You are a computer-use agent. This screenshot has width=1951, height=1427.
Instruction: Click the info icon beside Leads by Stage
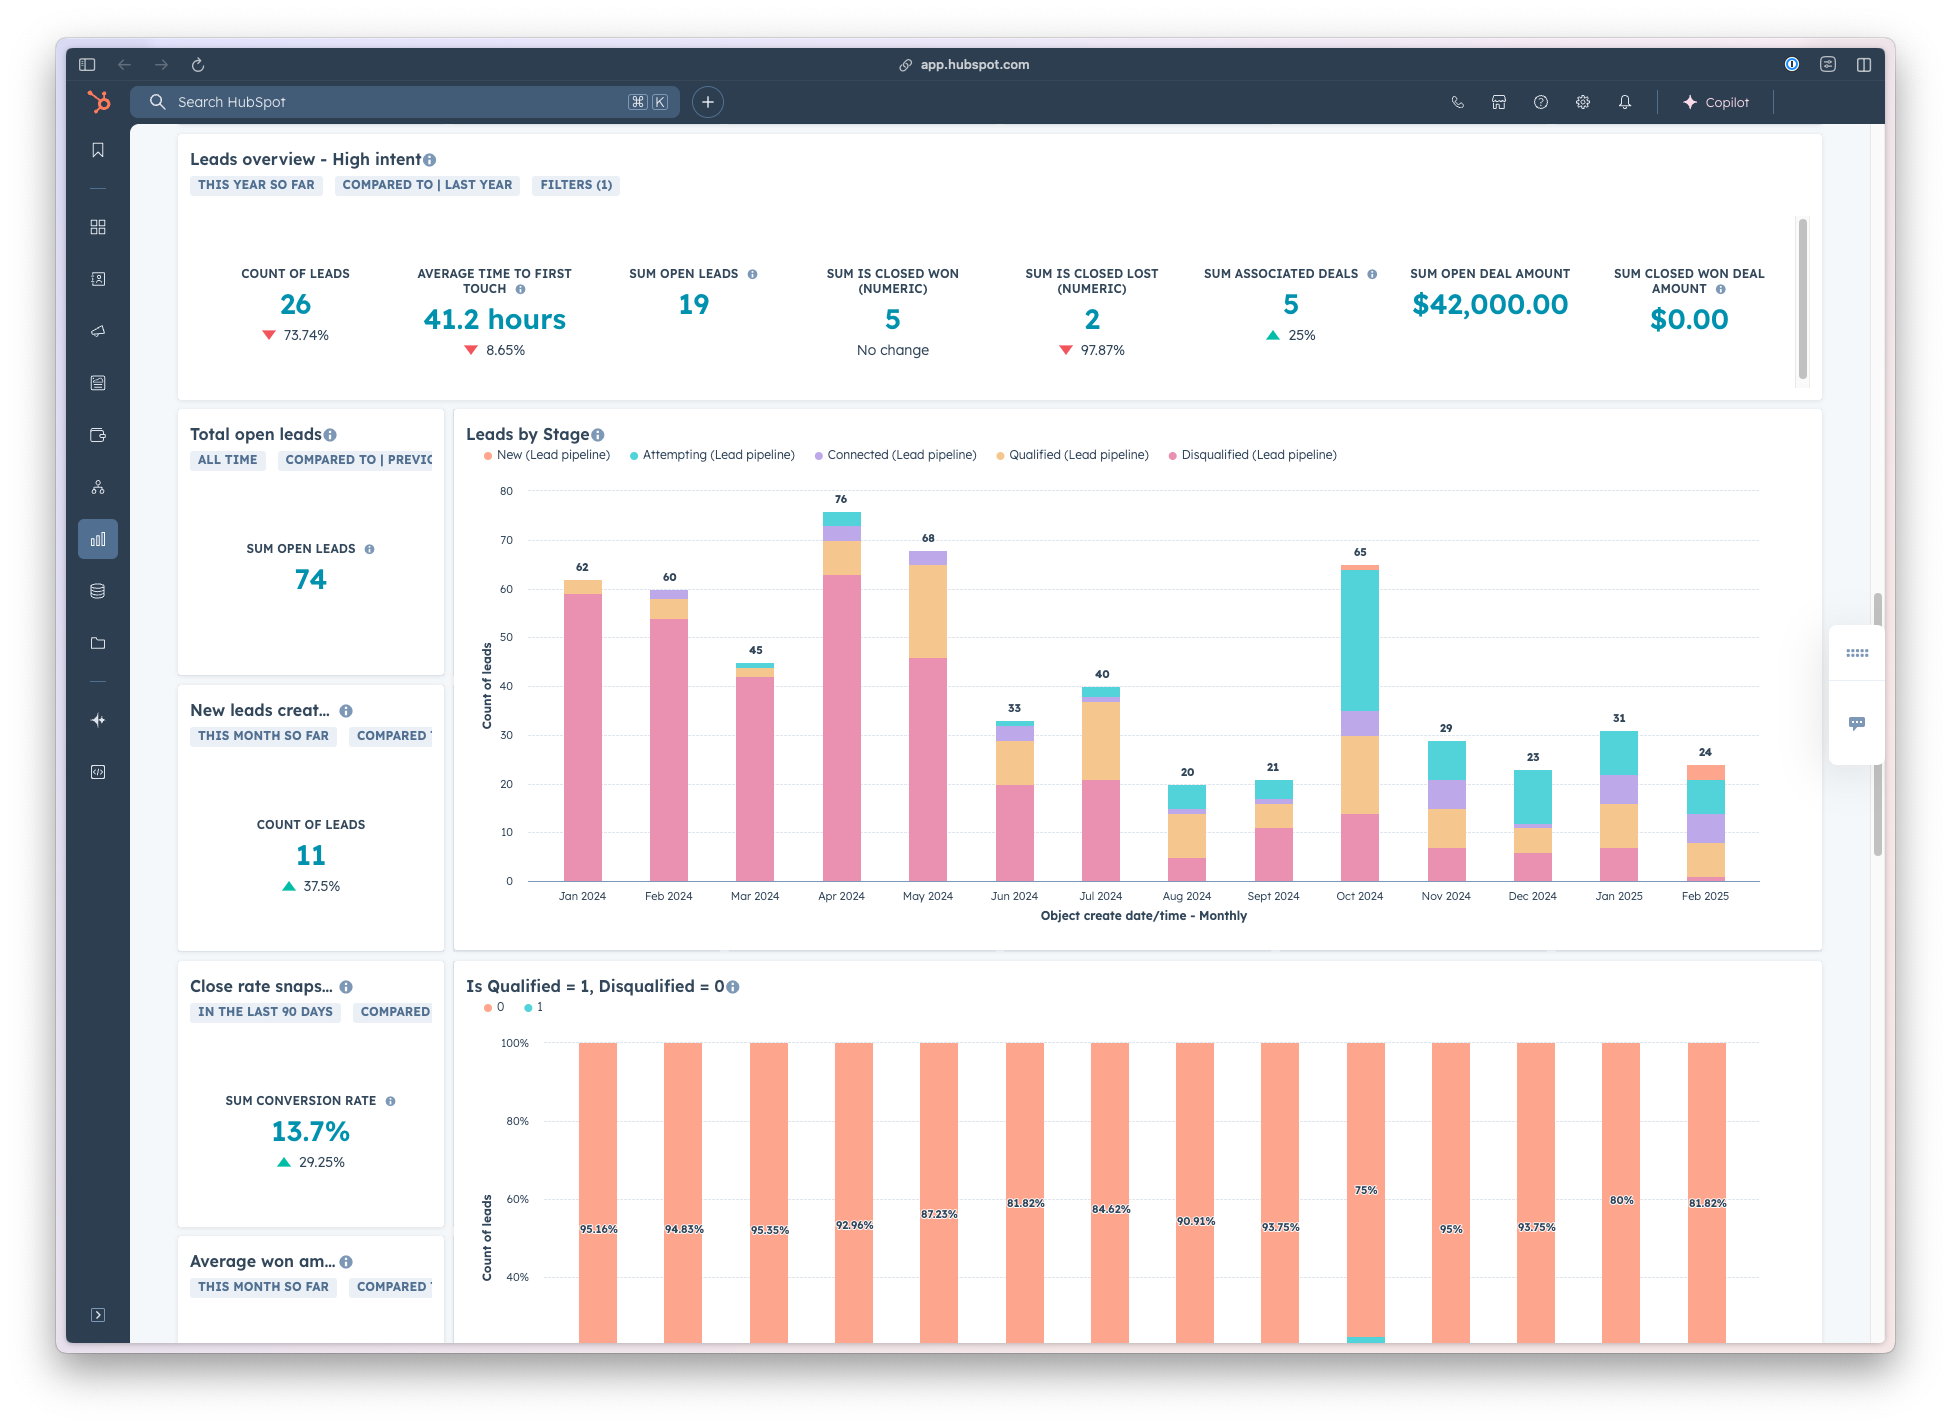(x=598, y=435)
